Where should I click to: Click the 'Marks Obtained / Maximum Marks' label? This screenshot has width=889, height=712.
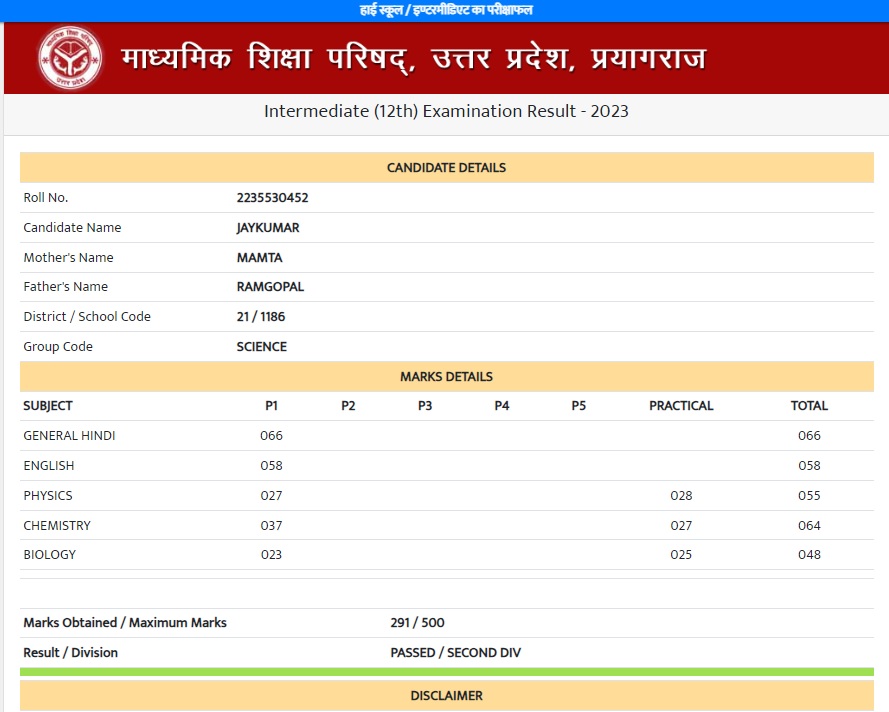(125, 622)
